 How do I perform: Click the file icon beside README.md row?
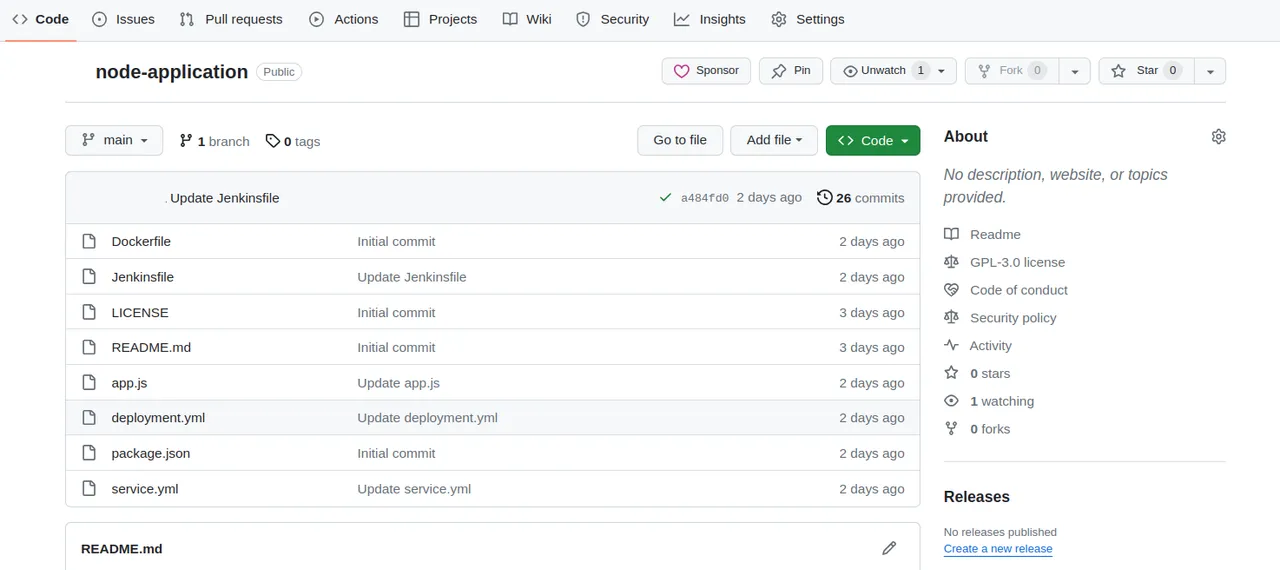click(x=90, y=347)
